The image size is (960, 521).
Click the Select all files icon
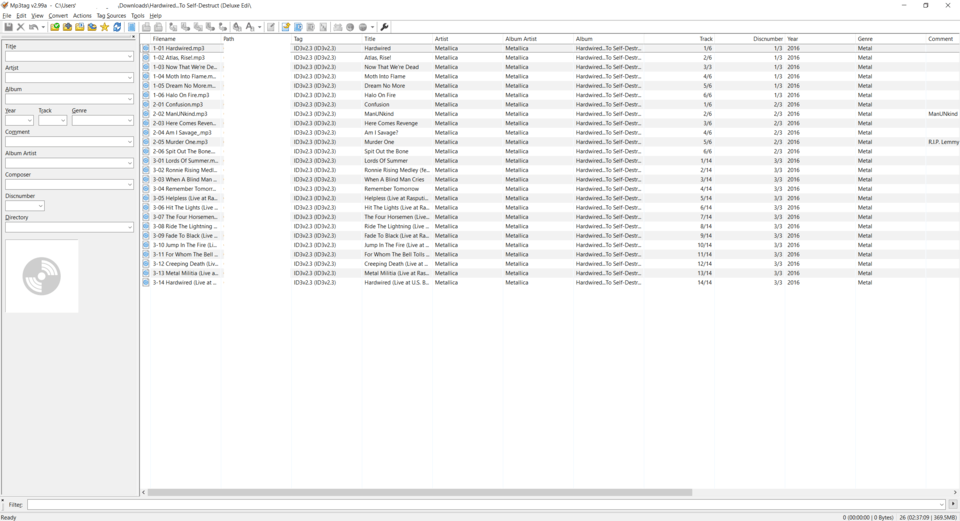(132, 27)
